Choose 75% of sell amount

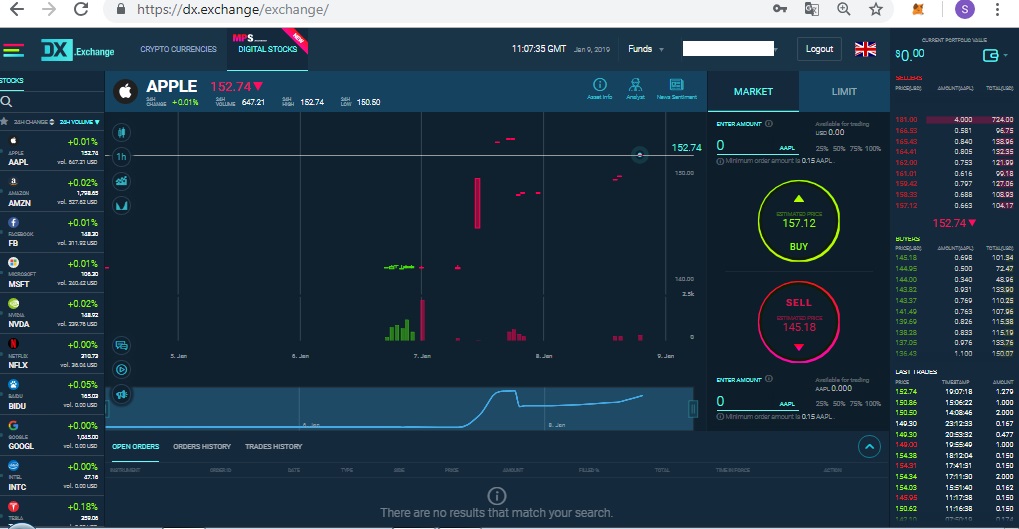[x=855, y=404]
